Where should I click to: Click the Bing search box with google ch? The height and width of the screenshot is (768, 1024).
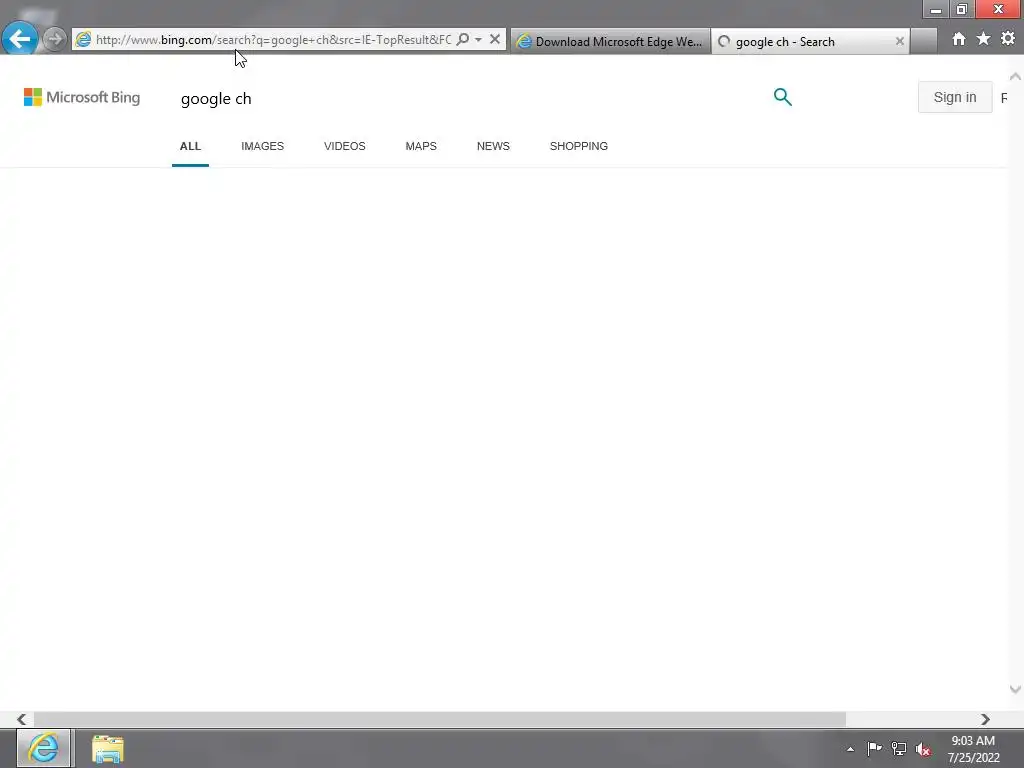click(x=470, y=99)
